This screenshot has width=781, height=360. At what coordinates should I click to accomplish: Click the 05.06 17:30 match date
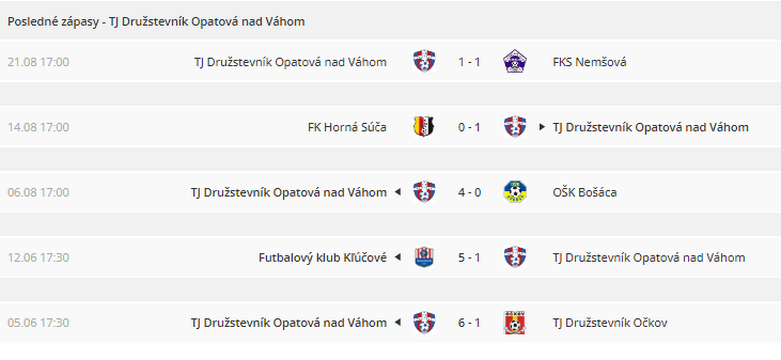[38, 323]
